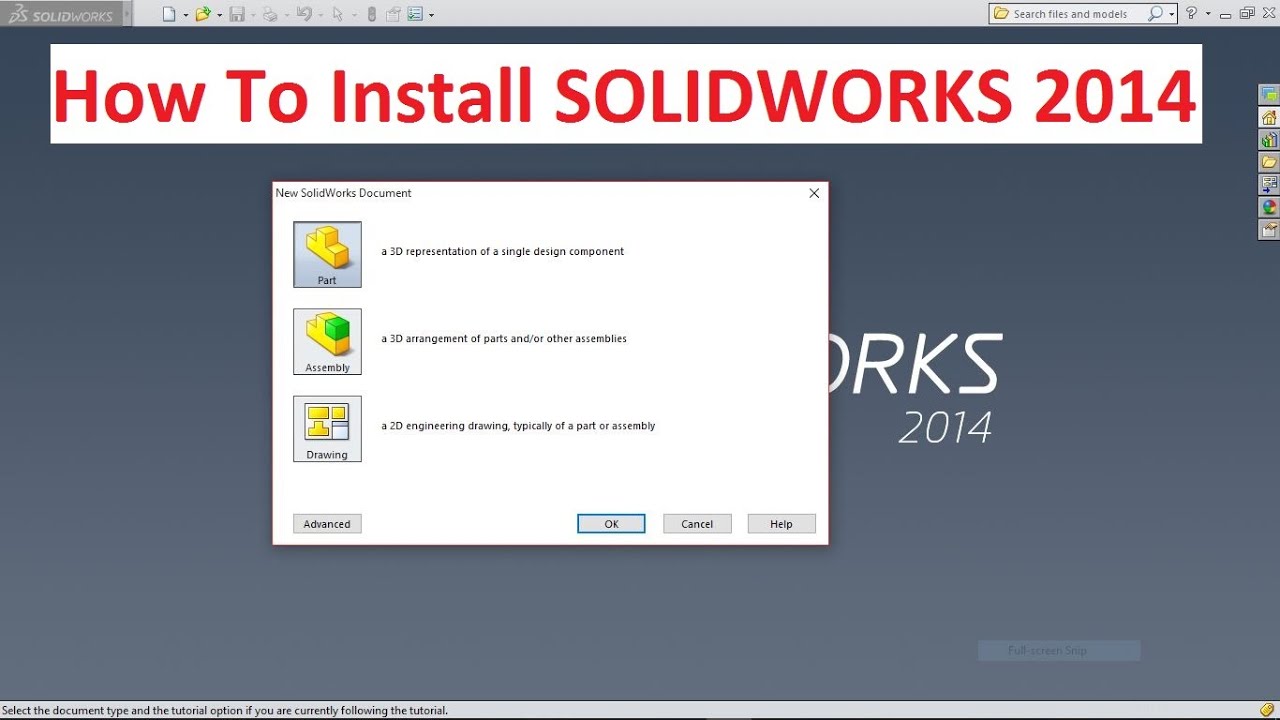
Task: Open the Options checklist icon
Action: click(x=415, y=14)
